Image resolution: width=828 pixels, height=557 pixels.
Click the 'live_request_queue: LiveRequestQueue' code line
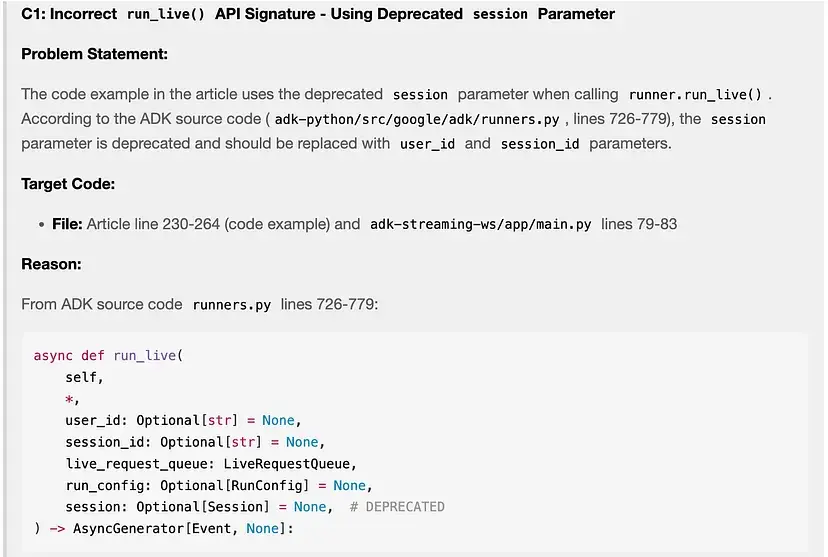pyautogui.click(x=211, y=464)
